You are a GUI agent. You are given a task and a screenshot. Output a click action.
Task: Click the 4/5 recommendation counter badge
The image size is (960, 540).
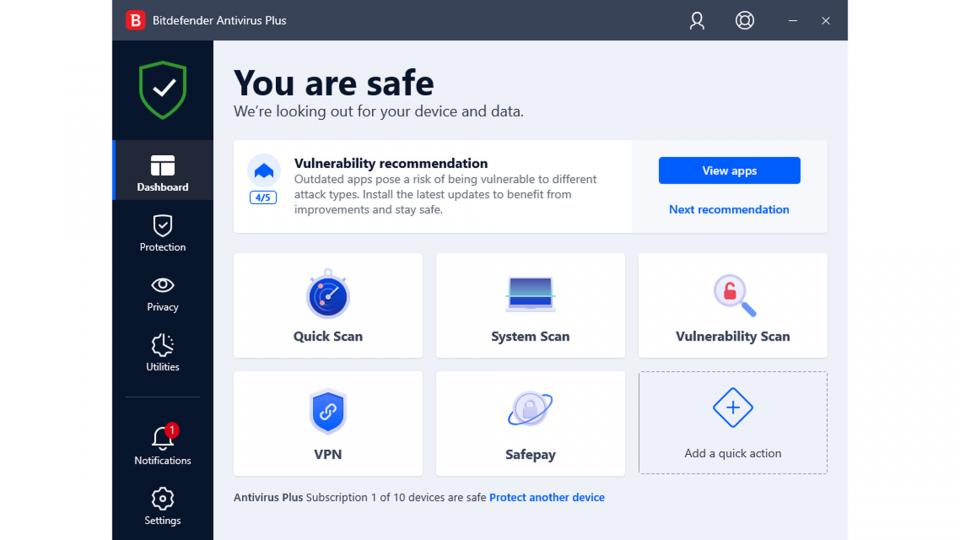pyautogui.click(x=263, y=198)
